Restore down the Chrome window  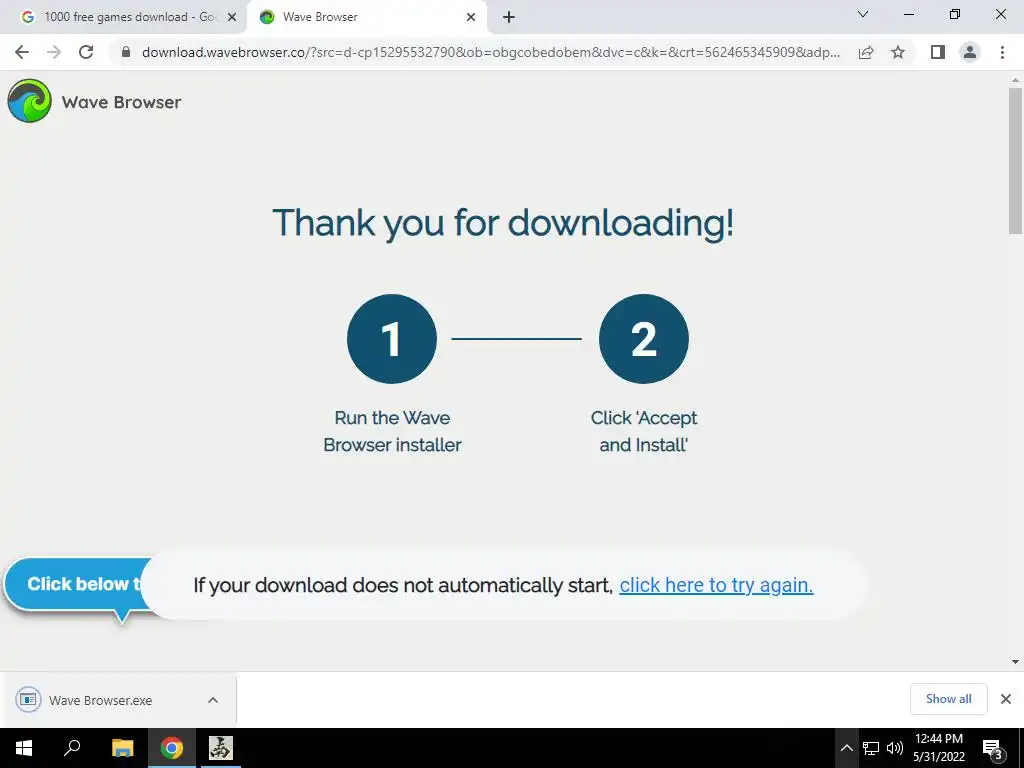[x=955, y=14]
